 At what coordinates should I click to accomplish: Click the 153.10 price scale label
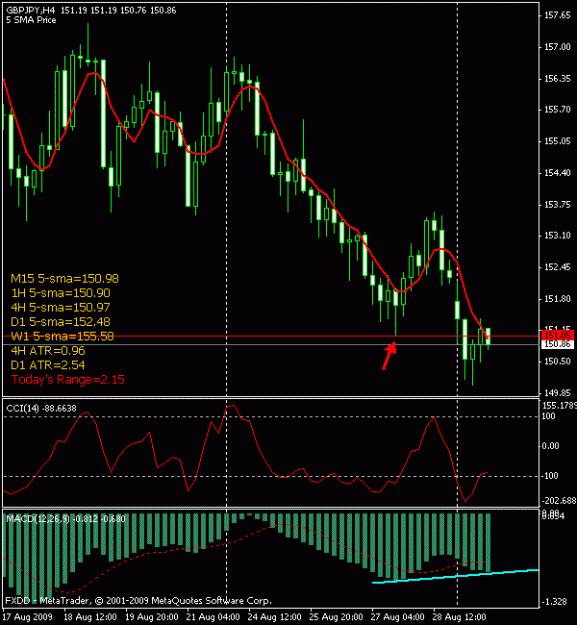pos(557,236)
